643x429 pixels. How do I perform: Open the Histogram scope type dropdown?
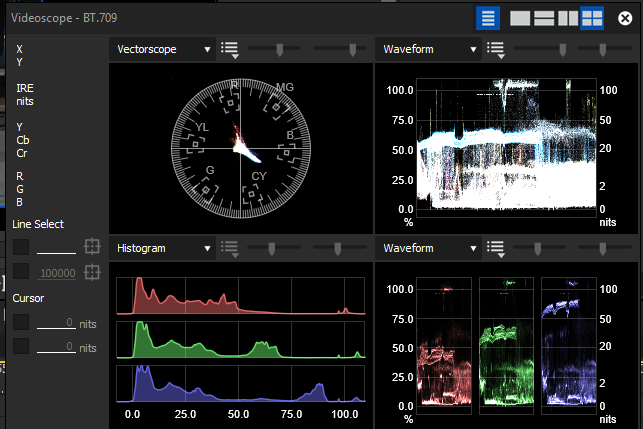click(x=162, y=247)
